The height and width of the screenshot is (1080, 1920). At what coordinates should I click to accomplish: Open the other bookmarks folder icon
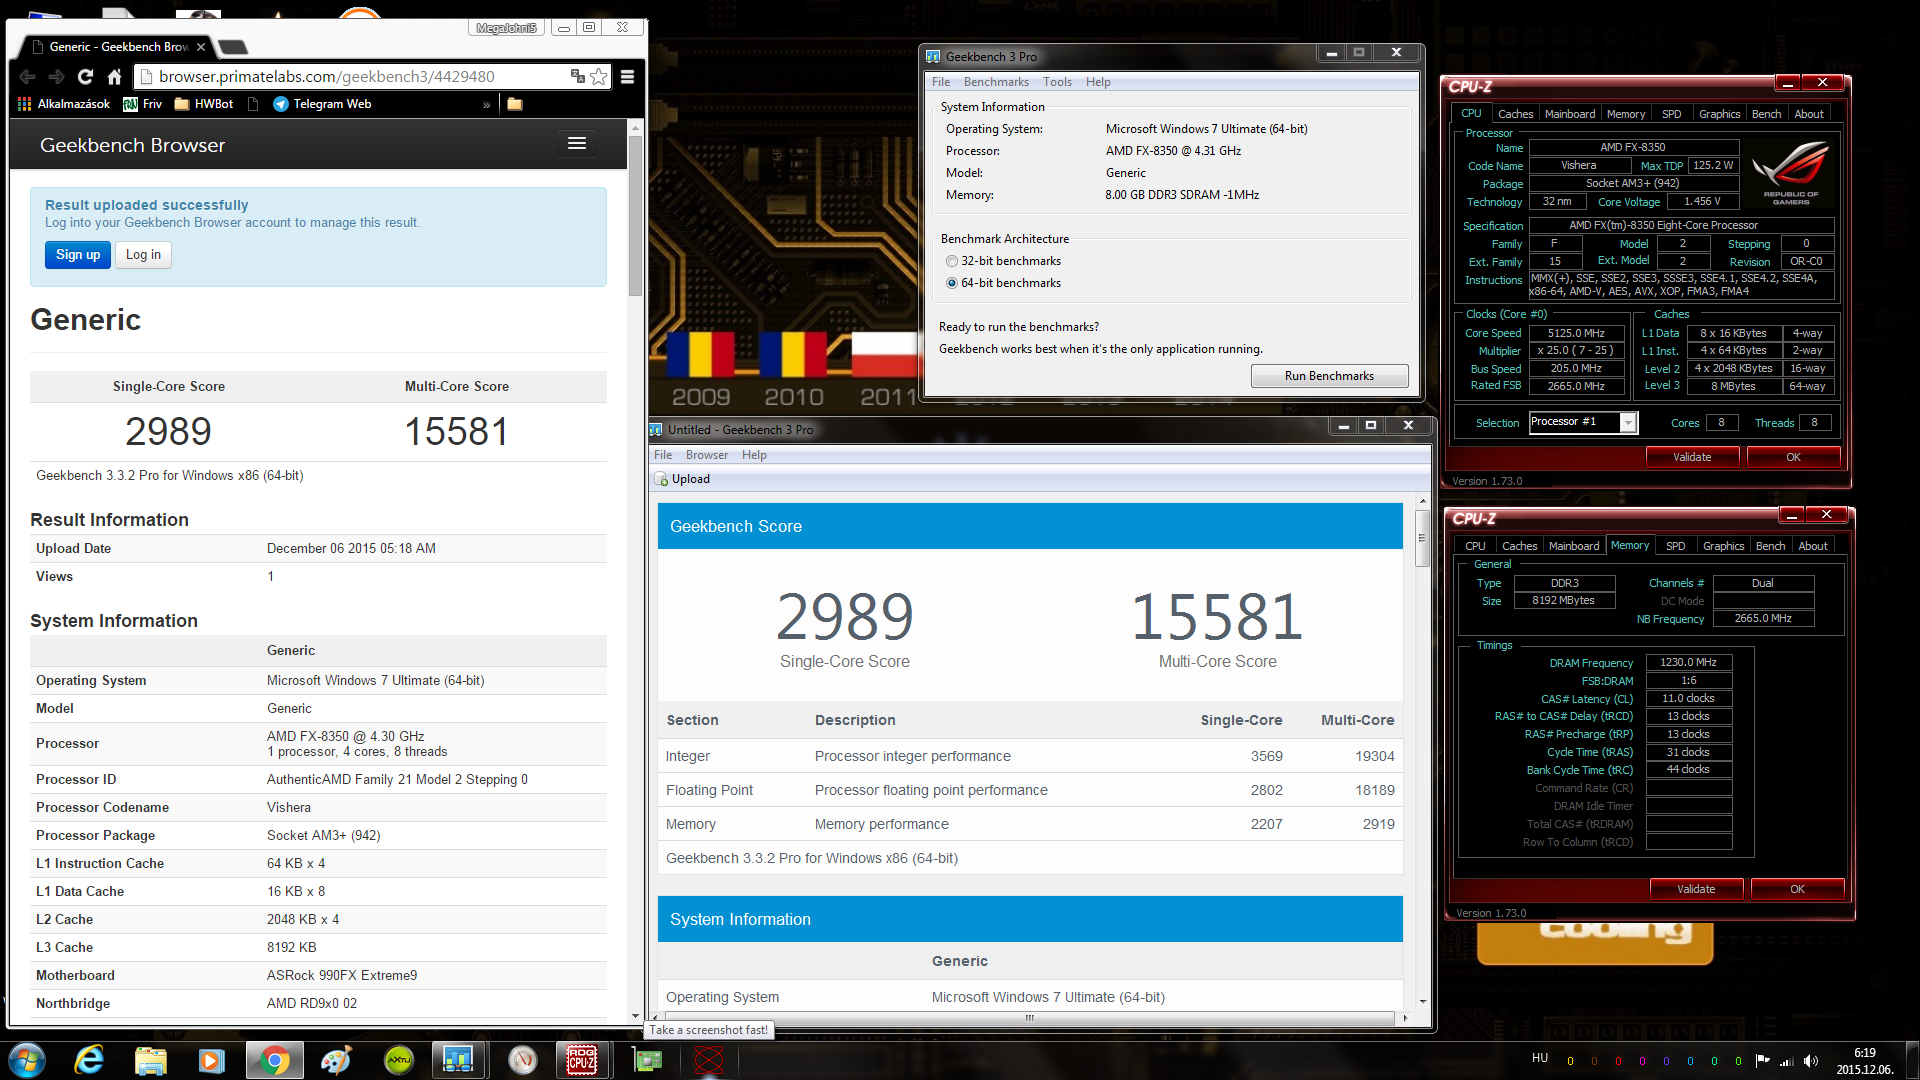tap(515, 104)
